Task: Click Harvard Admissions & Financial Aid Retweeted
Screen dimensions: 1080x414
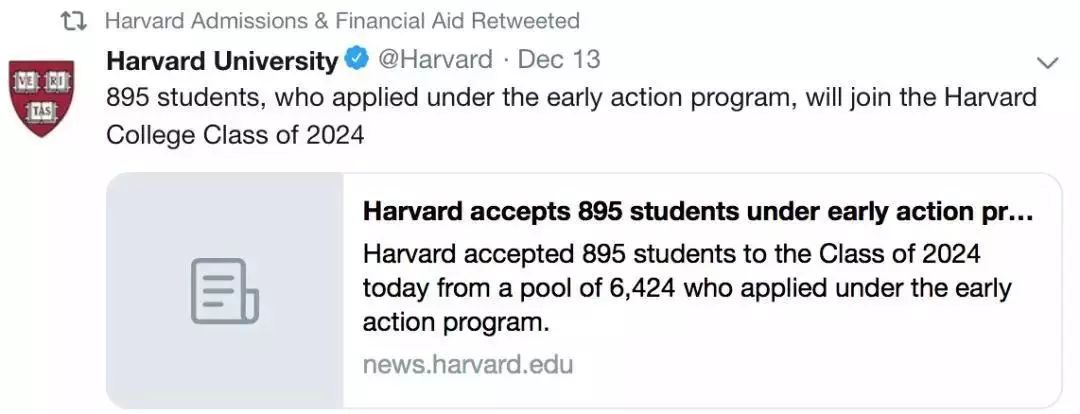Action: coord(342,21)
